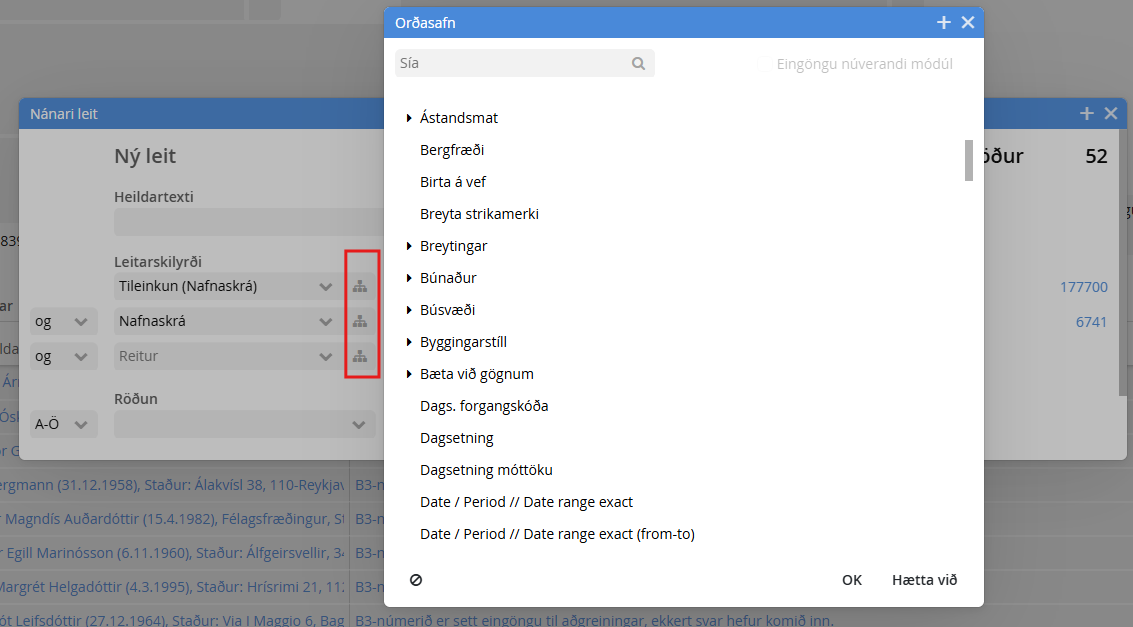Image resolution: width=1133 pixels, height=627 pixels.
Task: Select the Dagsetning entry
Action: (457, 438)
